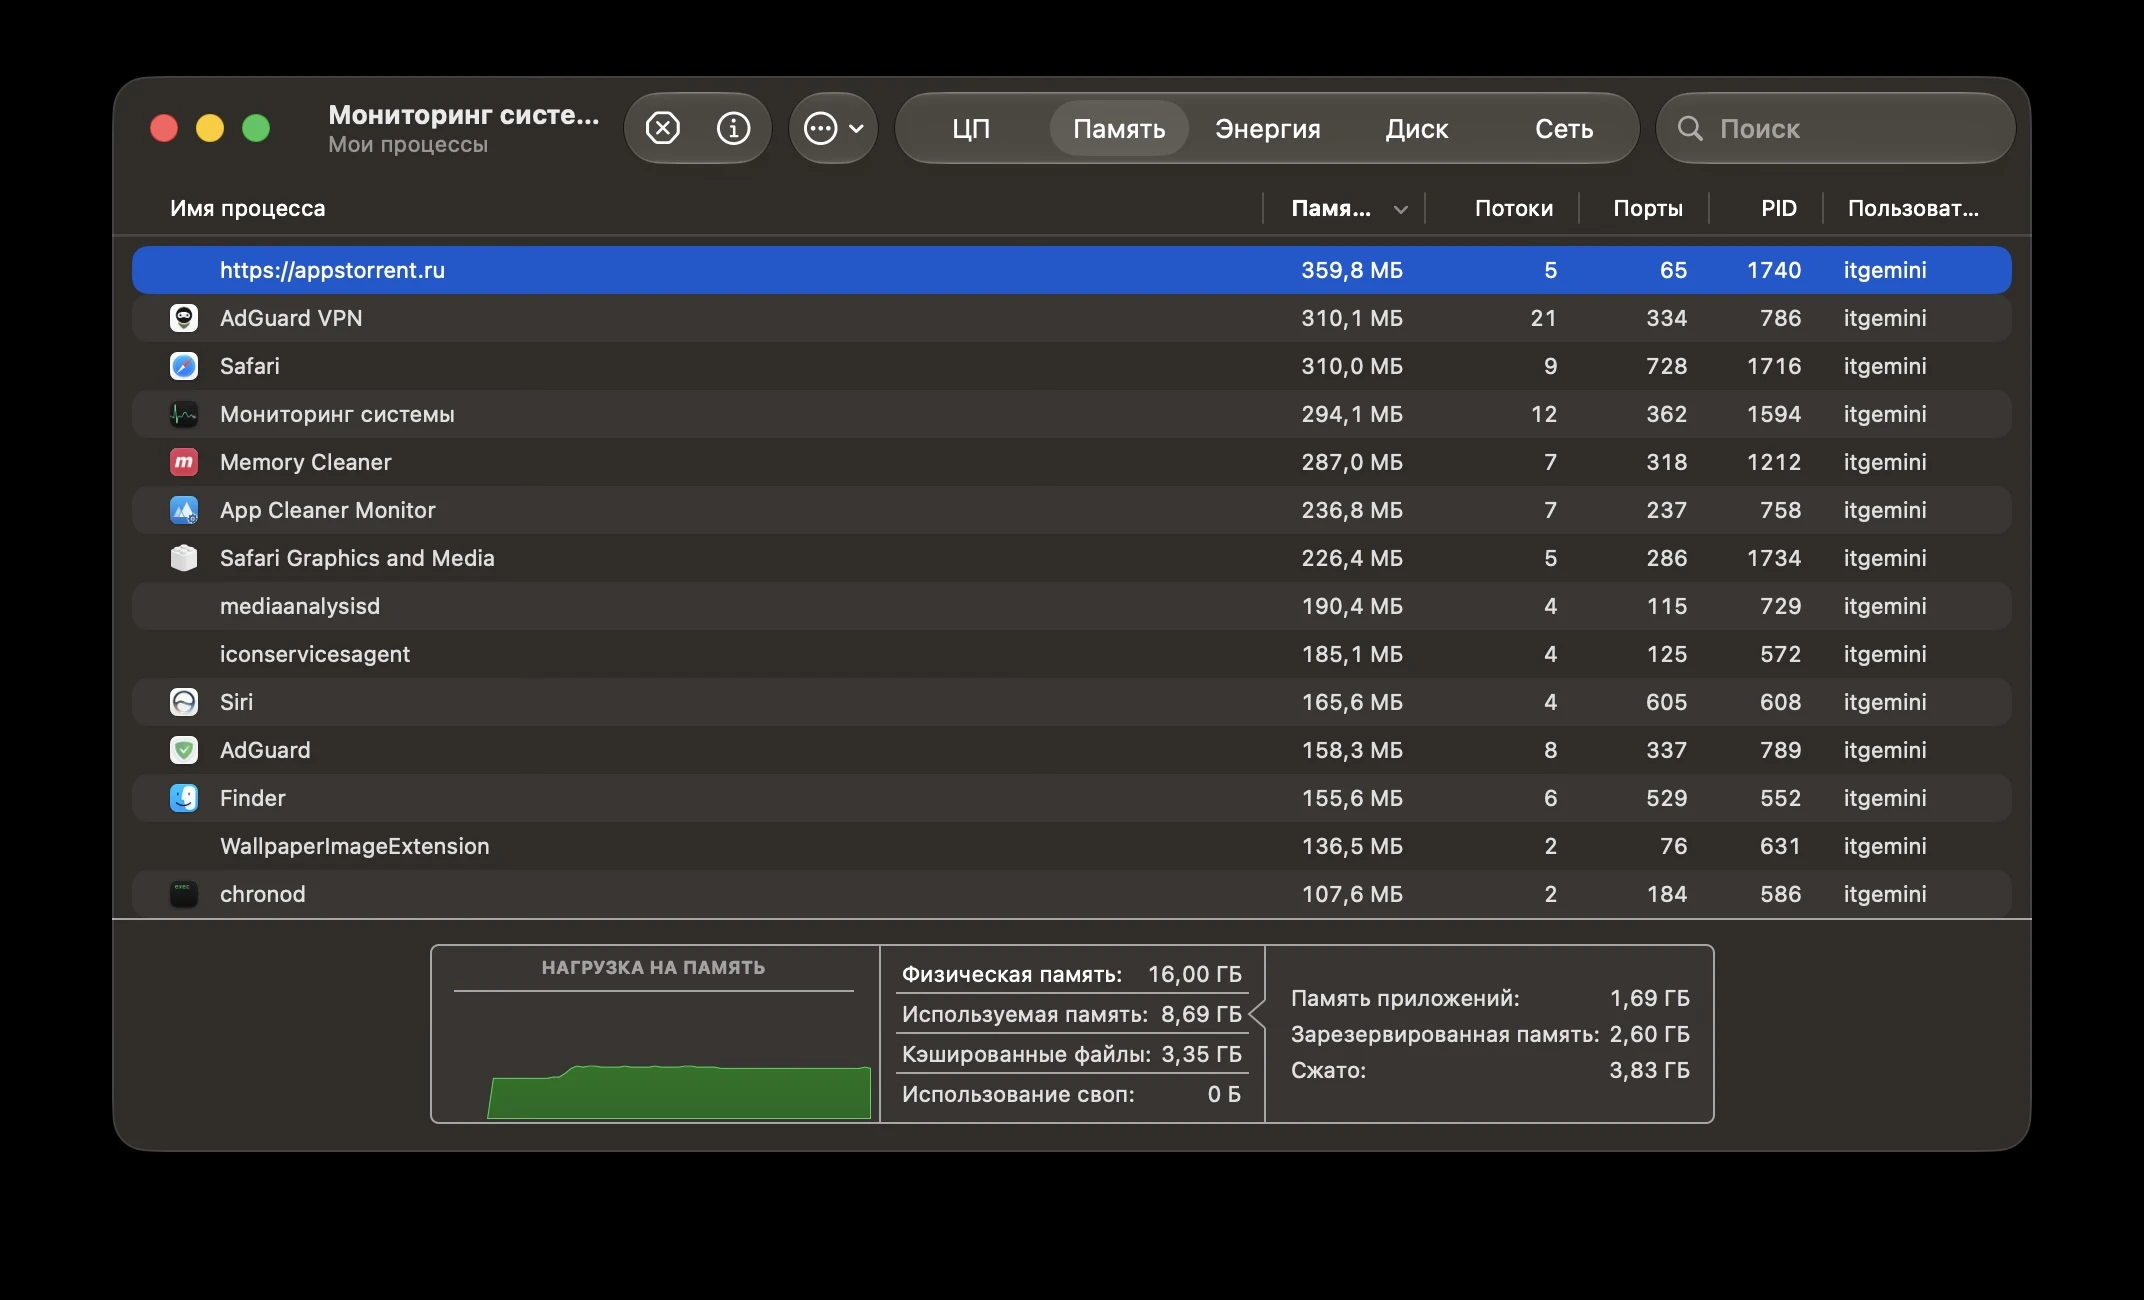Click the Кэшированные файлы 3,35 ГБ entry
This screenshot has height=1300, width=2144.
1072,1054
